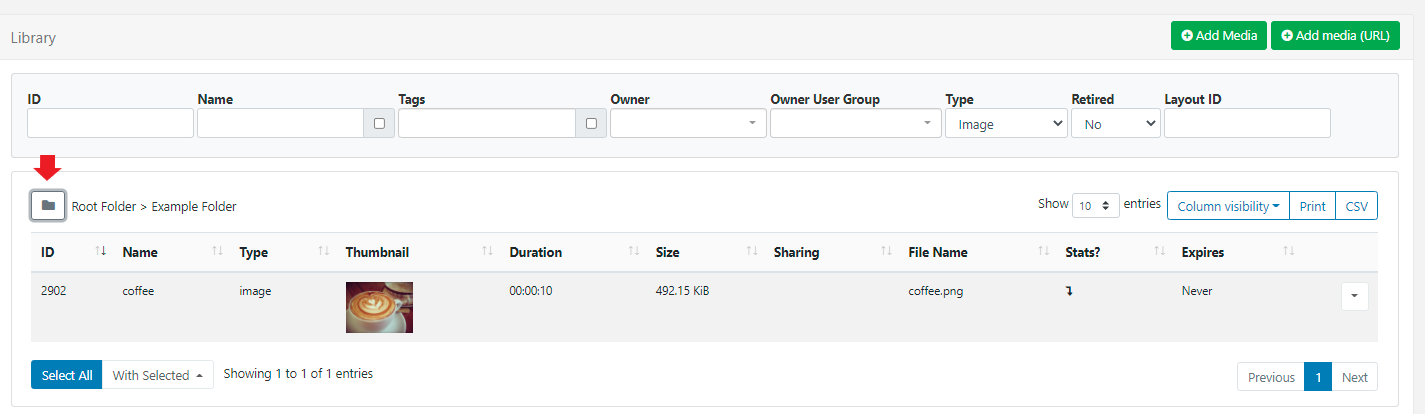Sort by Name column sort icon

click(x=218, y=252)
